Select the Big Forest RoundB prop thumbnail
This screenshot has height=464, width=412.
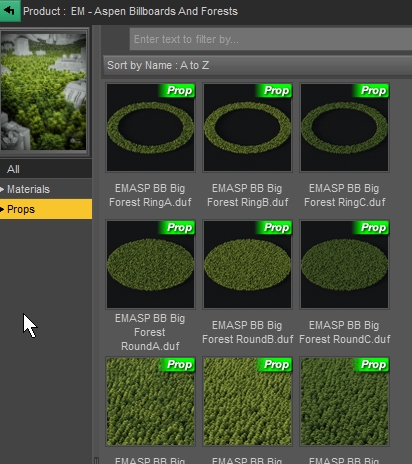247,264
